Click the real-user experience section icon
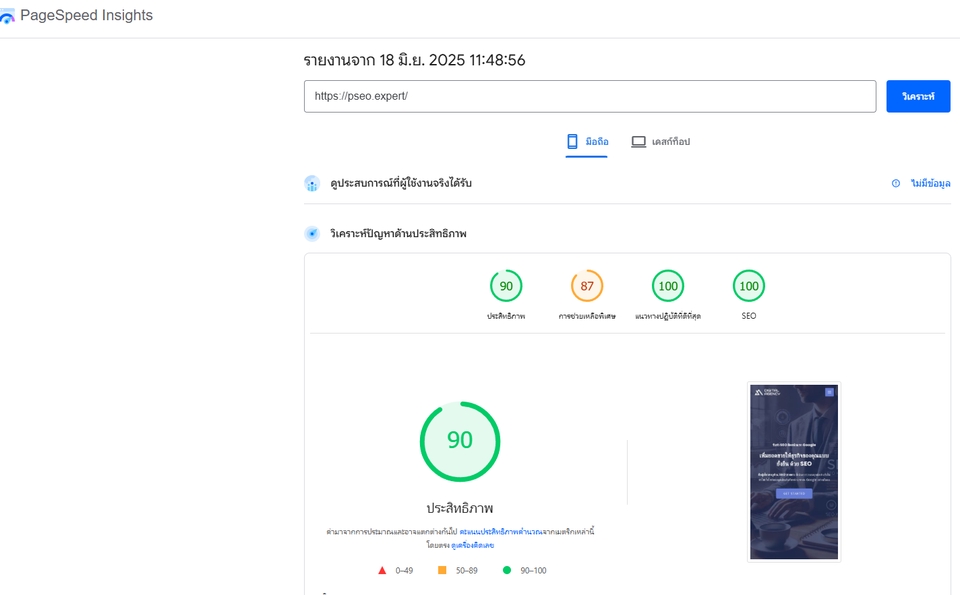Image resolution: width=960 pixels, height=595 pixels. pyautogui.click(x=312, y=184)
